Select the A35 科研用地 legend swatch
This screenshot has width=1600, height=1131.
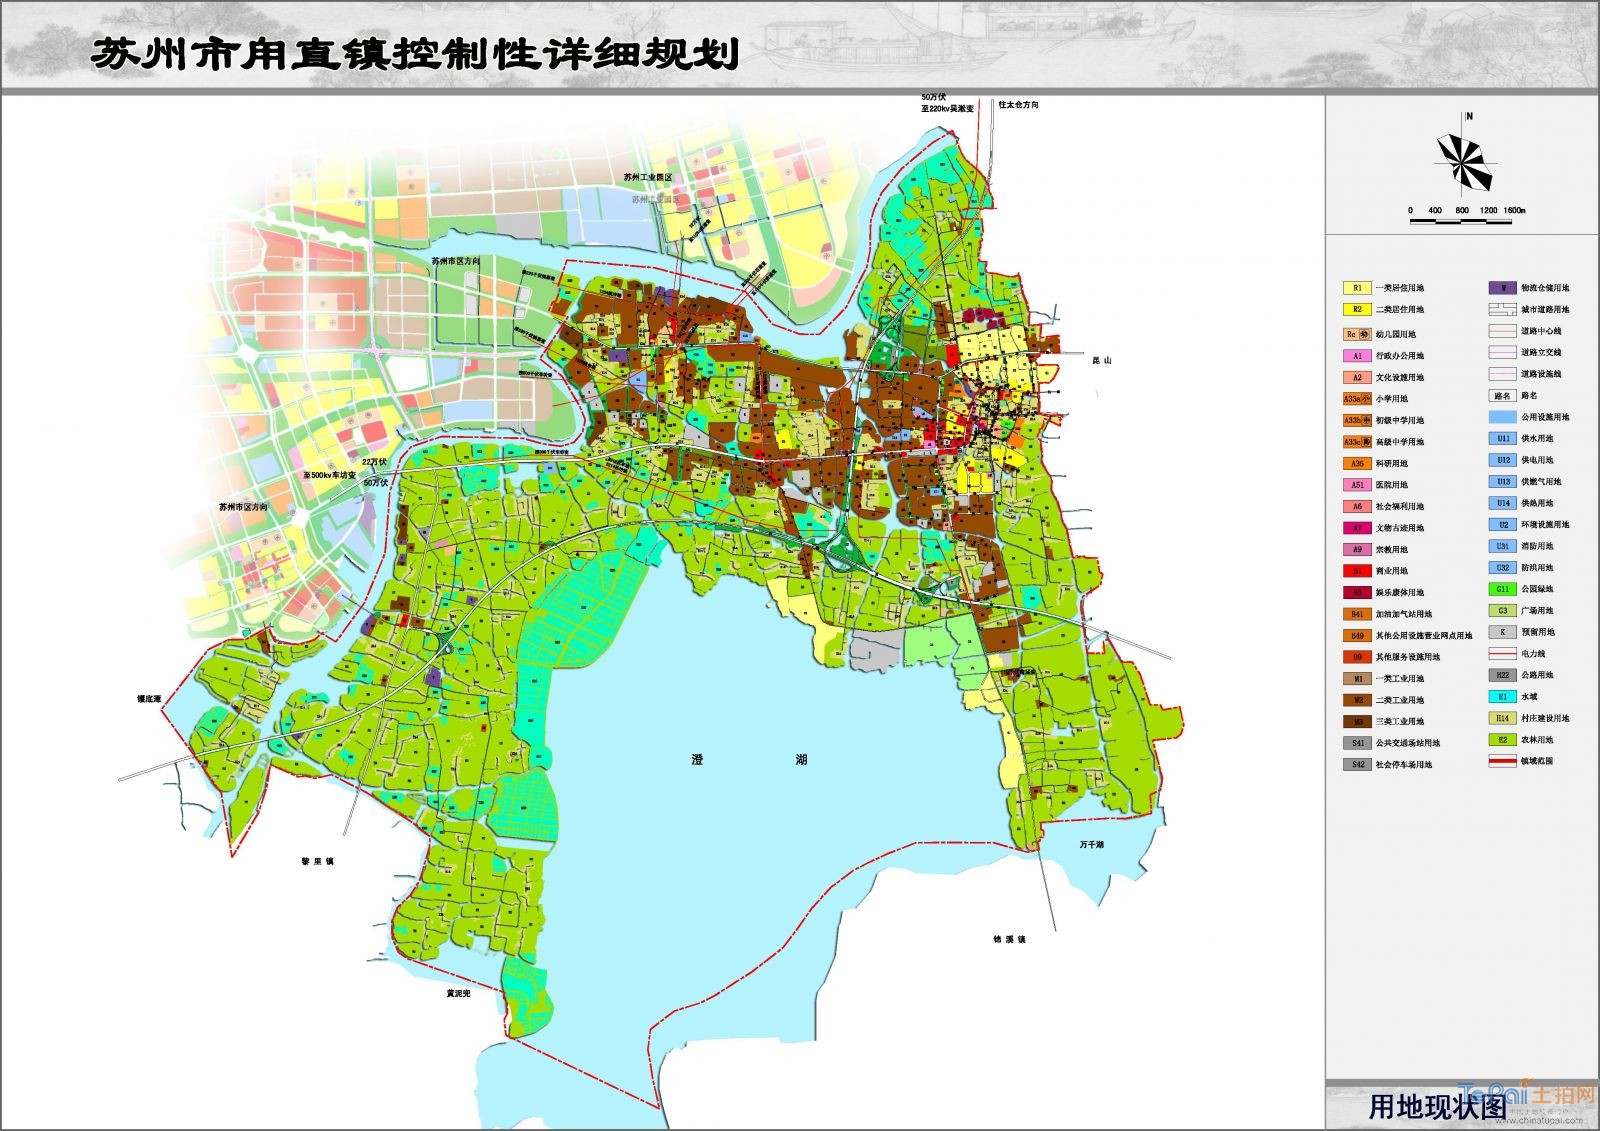1357,464
